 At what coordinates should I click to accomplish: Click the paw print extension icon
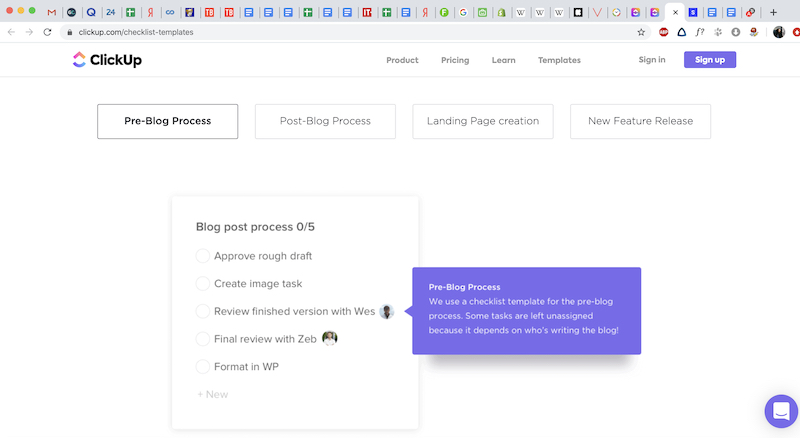(718, 32)
